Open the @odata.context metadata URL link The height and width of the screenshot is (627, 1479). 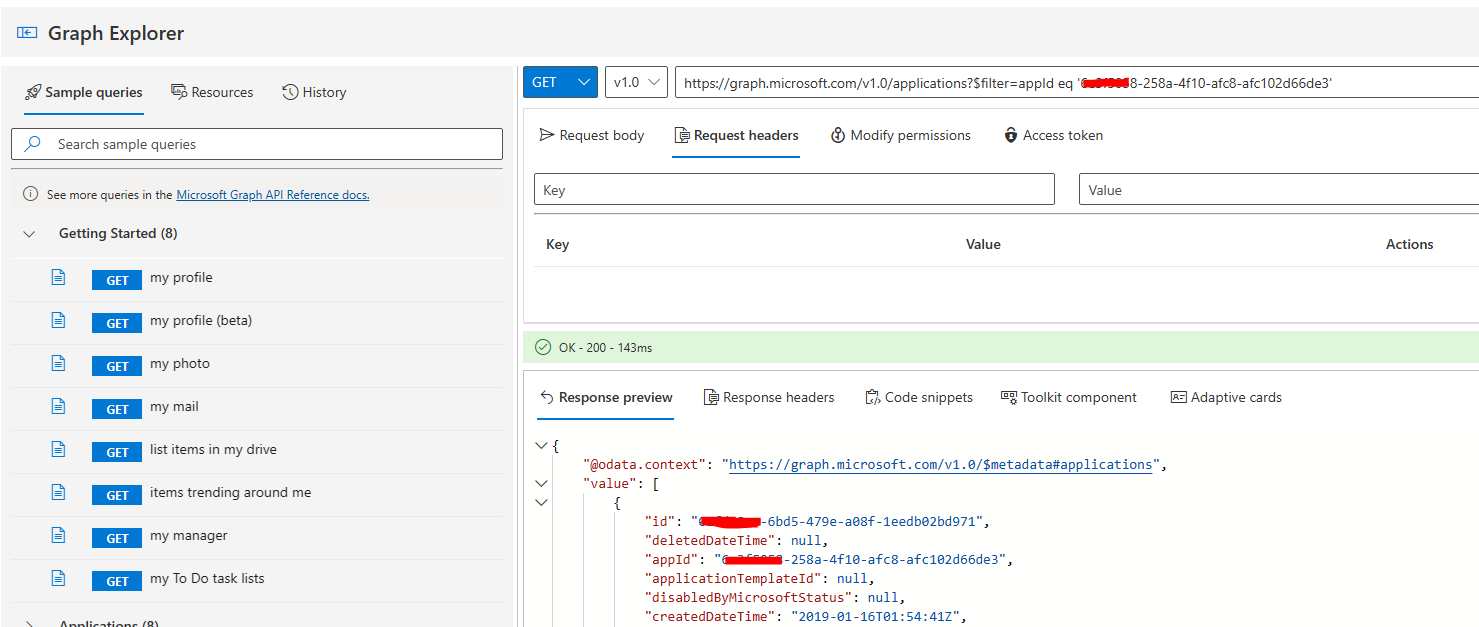[940, 465]
